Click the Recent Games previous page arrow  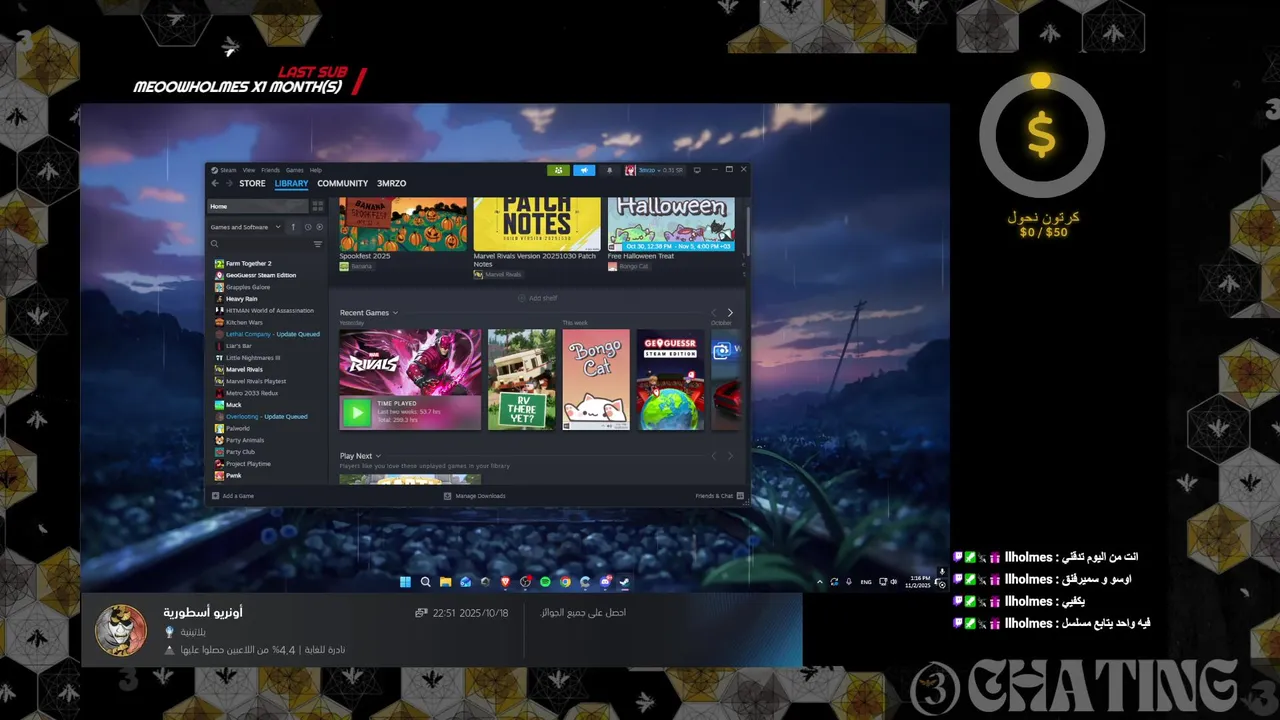point(713,313)
